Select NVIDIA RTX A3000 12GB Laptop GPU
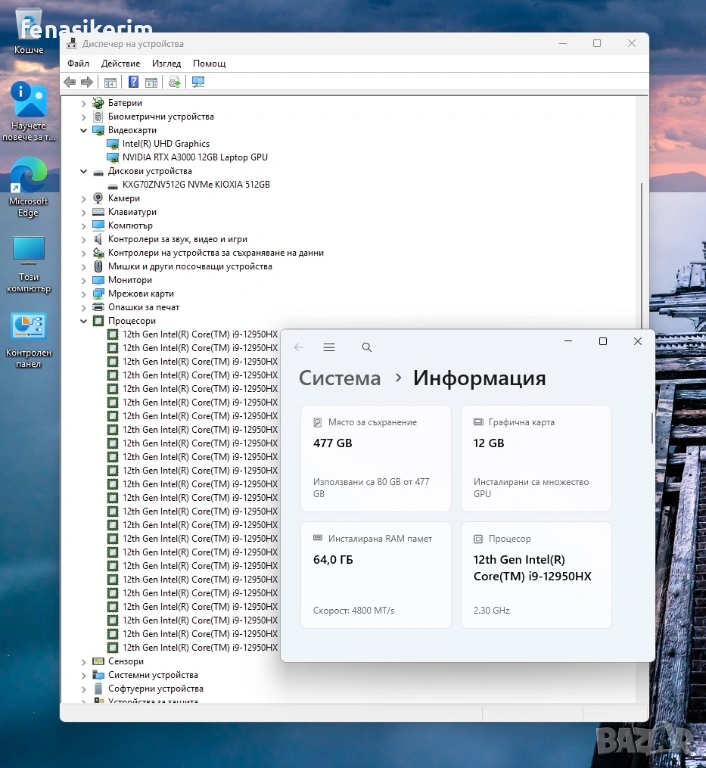Viewport: 706px width, 768px height. [194, 157]
